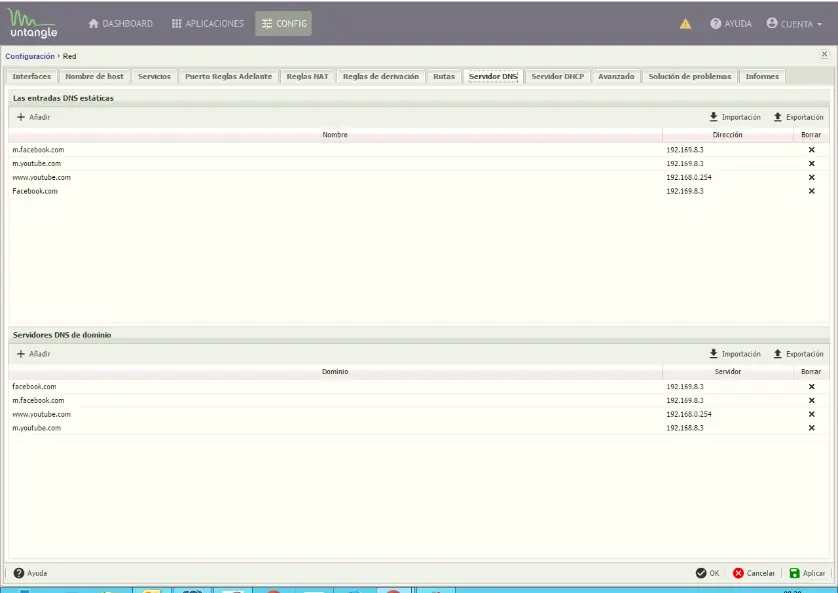Image resolution: width=838 pixels, height=593 pixels.
Task: Switch to the Servicios tab
Action: tap(154, 76)
